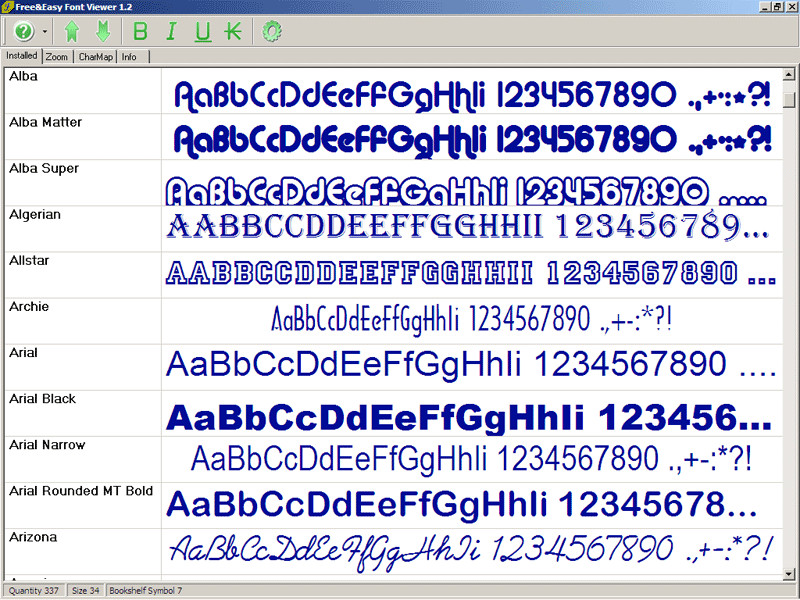Select the Arial Narrow font name
Screen dimensions: 800x600
tap(47, 445)
